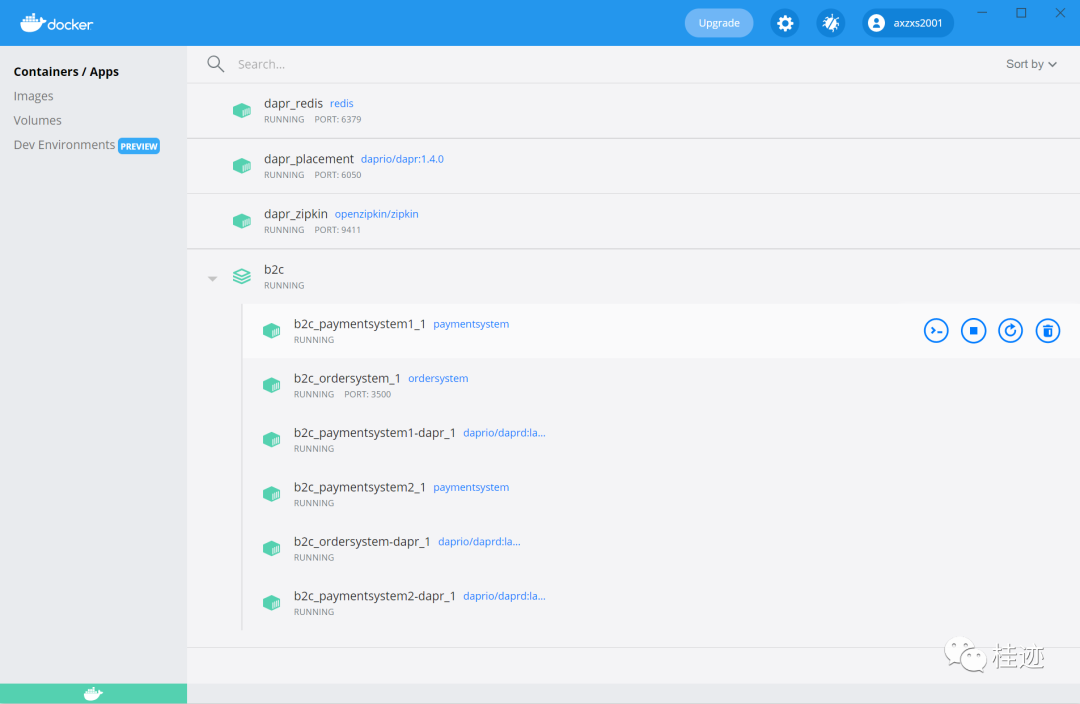Screen dimensions: 1080x704
Task: Open daprio/daprd link of b2c_paymentsystem2-dapr_1
Action: pyautogui.click(x=504, y=596)
